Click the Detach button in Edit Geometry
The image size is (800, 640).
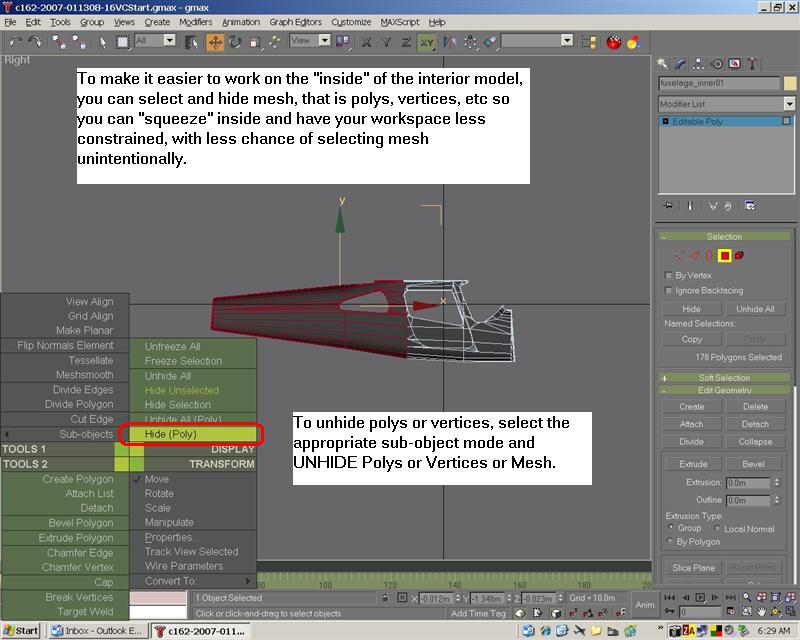point(755,424)
